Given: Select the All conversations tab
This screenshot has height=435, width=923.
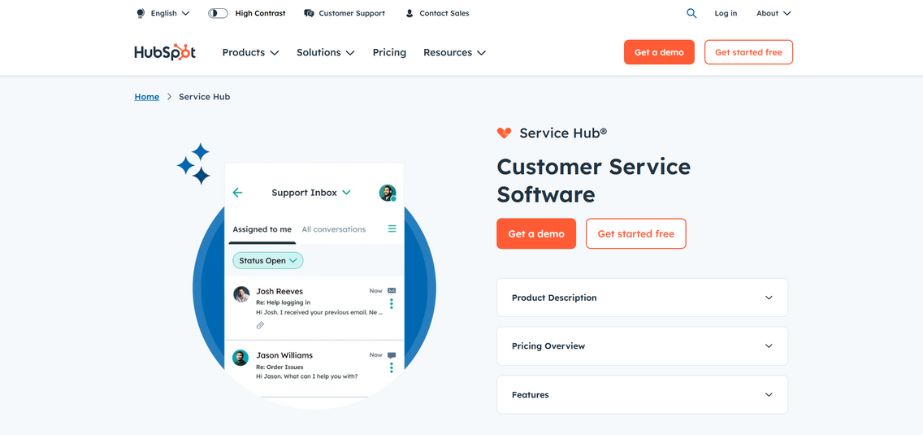Looking at the screenshot, I should click(x=334, y=230).
